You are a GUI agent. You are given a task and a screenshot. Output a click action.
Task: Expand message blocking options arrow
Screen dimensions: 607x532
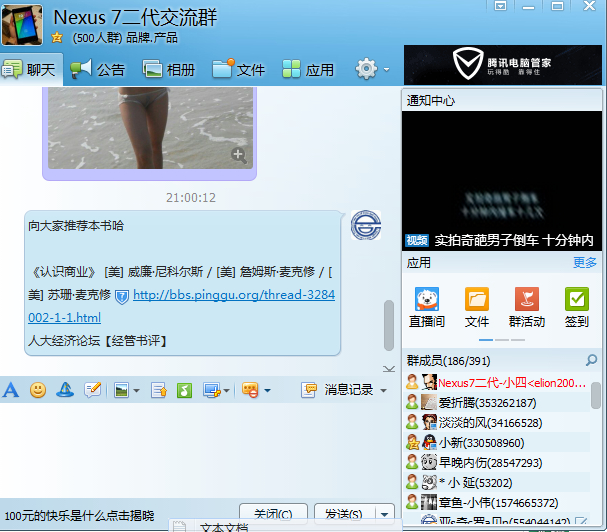[267, 390]
